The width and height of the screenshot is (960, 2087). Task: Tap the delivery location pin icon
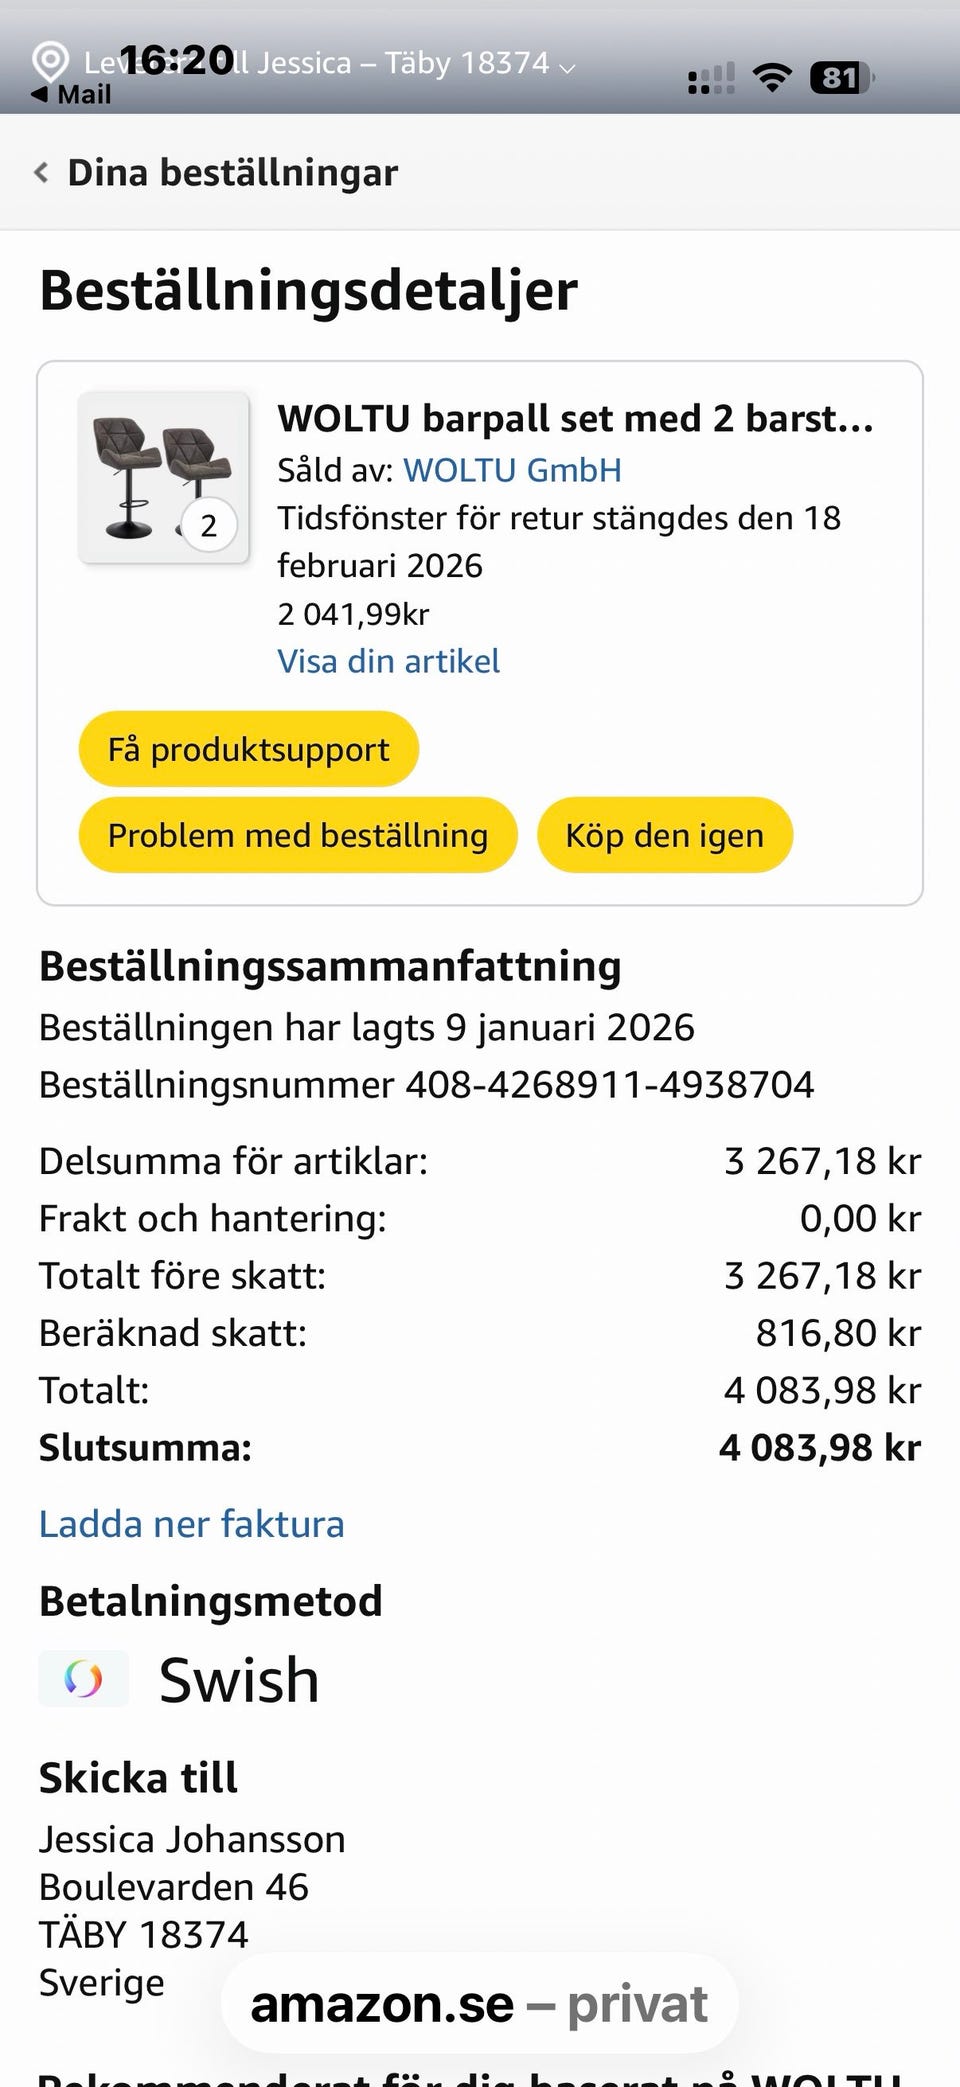(50, 62)
